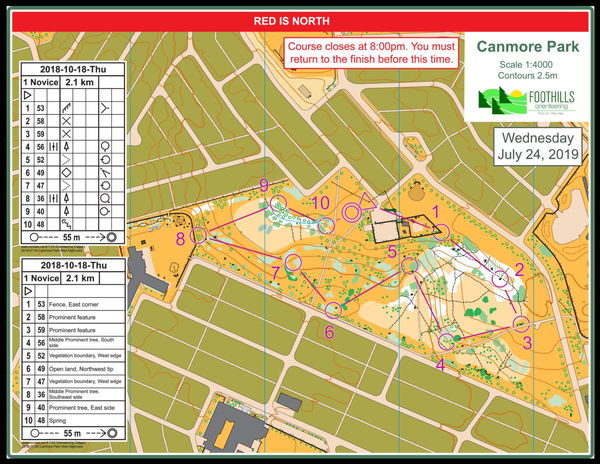Select control circle 5 on the map

409,265
